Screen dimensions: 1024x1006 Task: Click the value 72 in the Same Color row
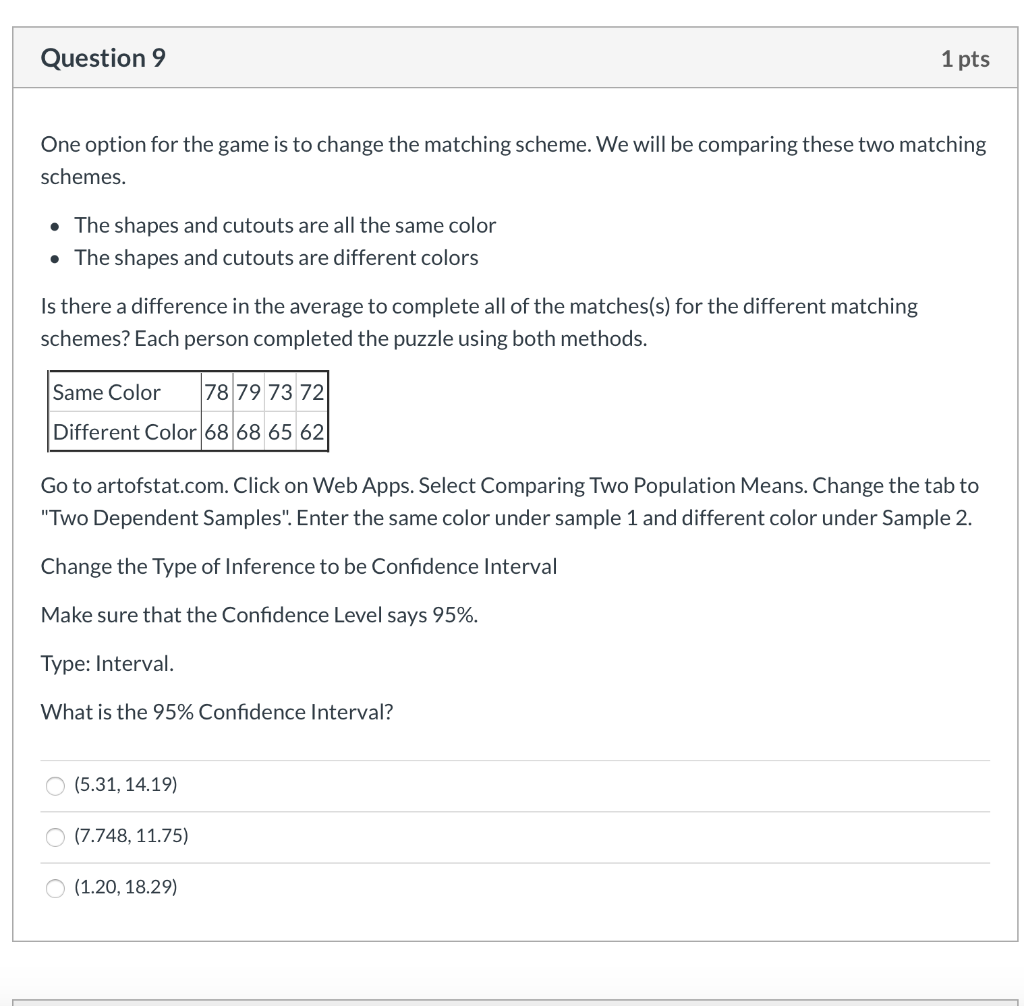pos(314,392)
